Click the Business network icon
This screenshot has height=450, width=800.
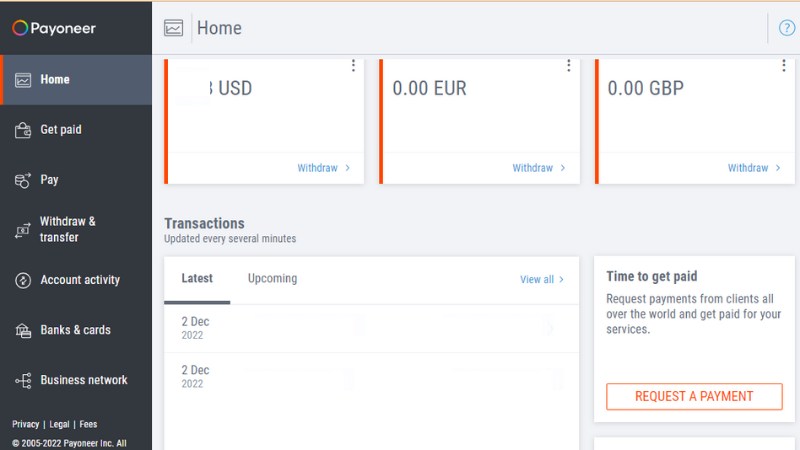point(22,380)
